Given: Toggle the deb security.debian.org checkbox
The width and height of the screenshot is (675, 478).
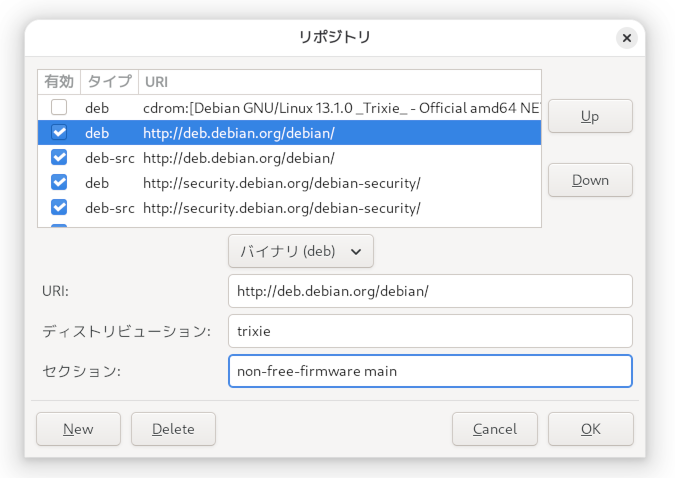Looking at the screenshot, I should tap(59, 182).
